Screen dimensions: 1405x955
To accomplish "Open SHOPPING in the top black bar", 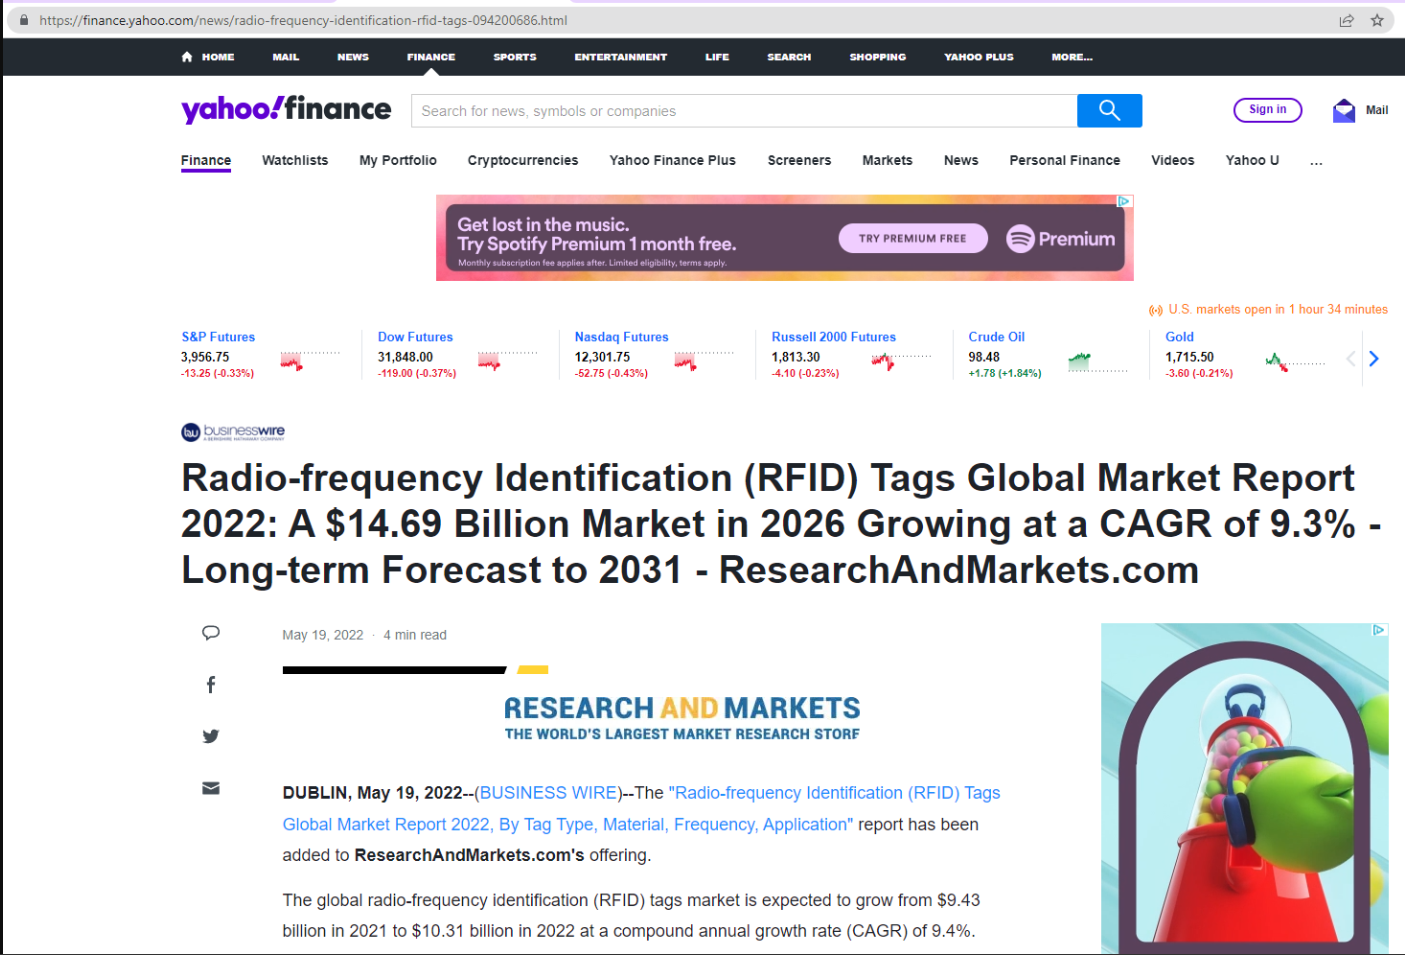I will pos(878,57).
